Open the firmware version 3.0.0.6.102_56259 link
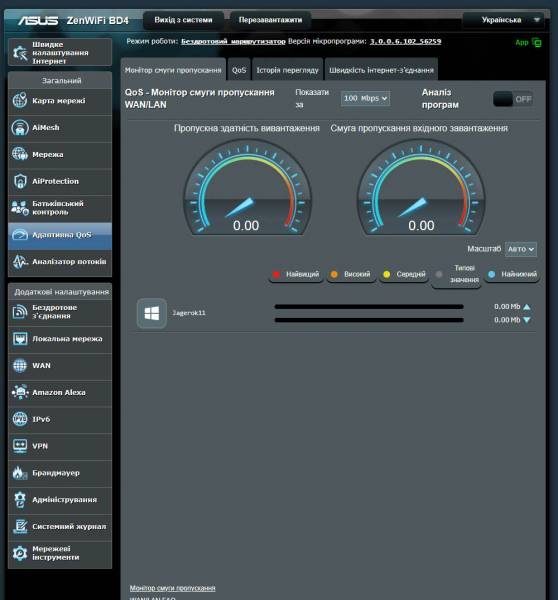 405,41
